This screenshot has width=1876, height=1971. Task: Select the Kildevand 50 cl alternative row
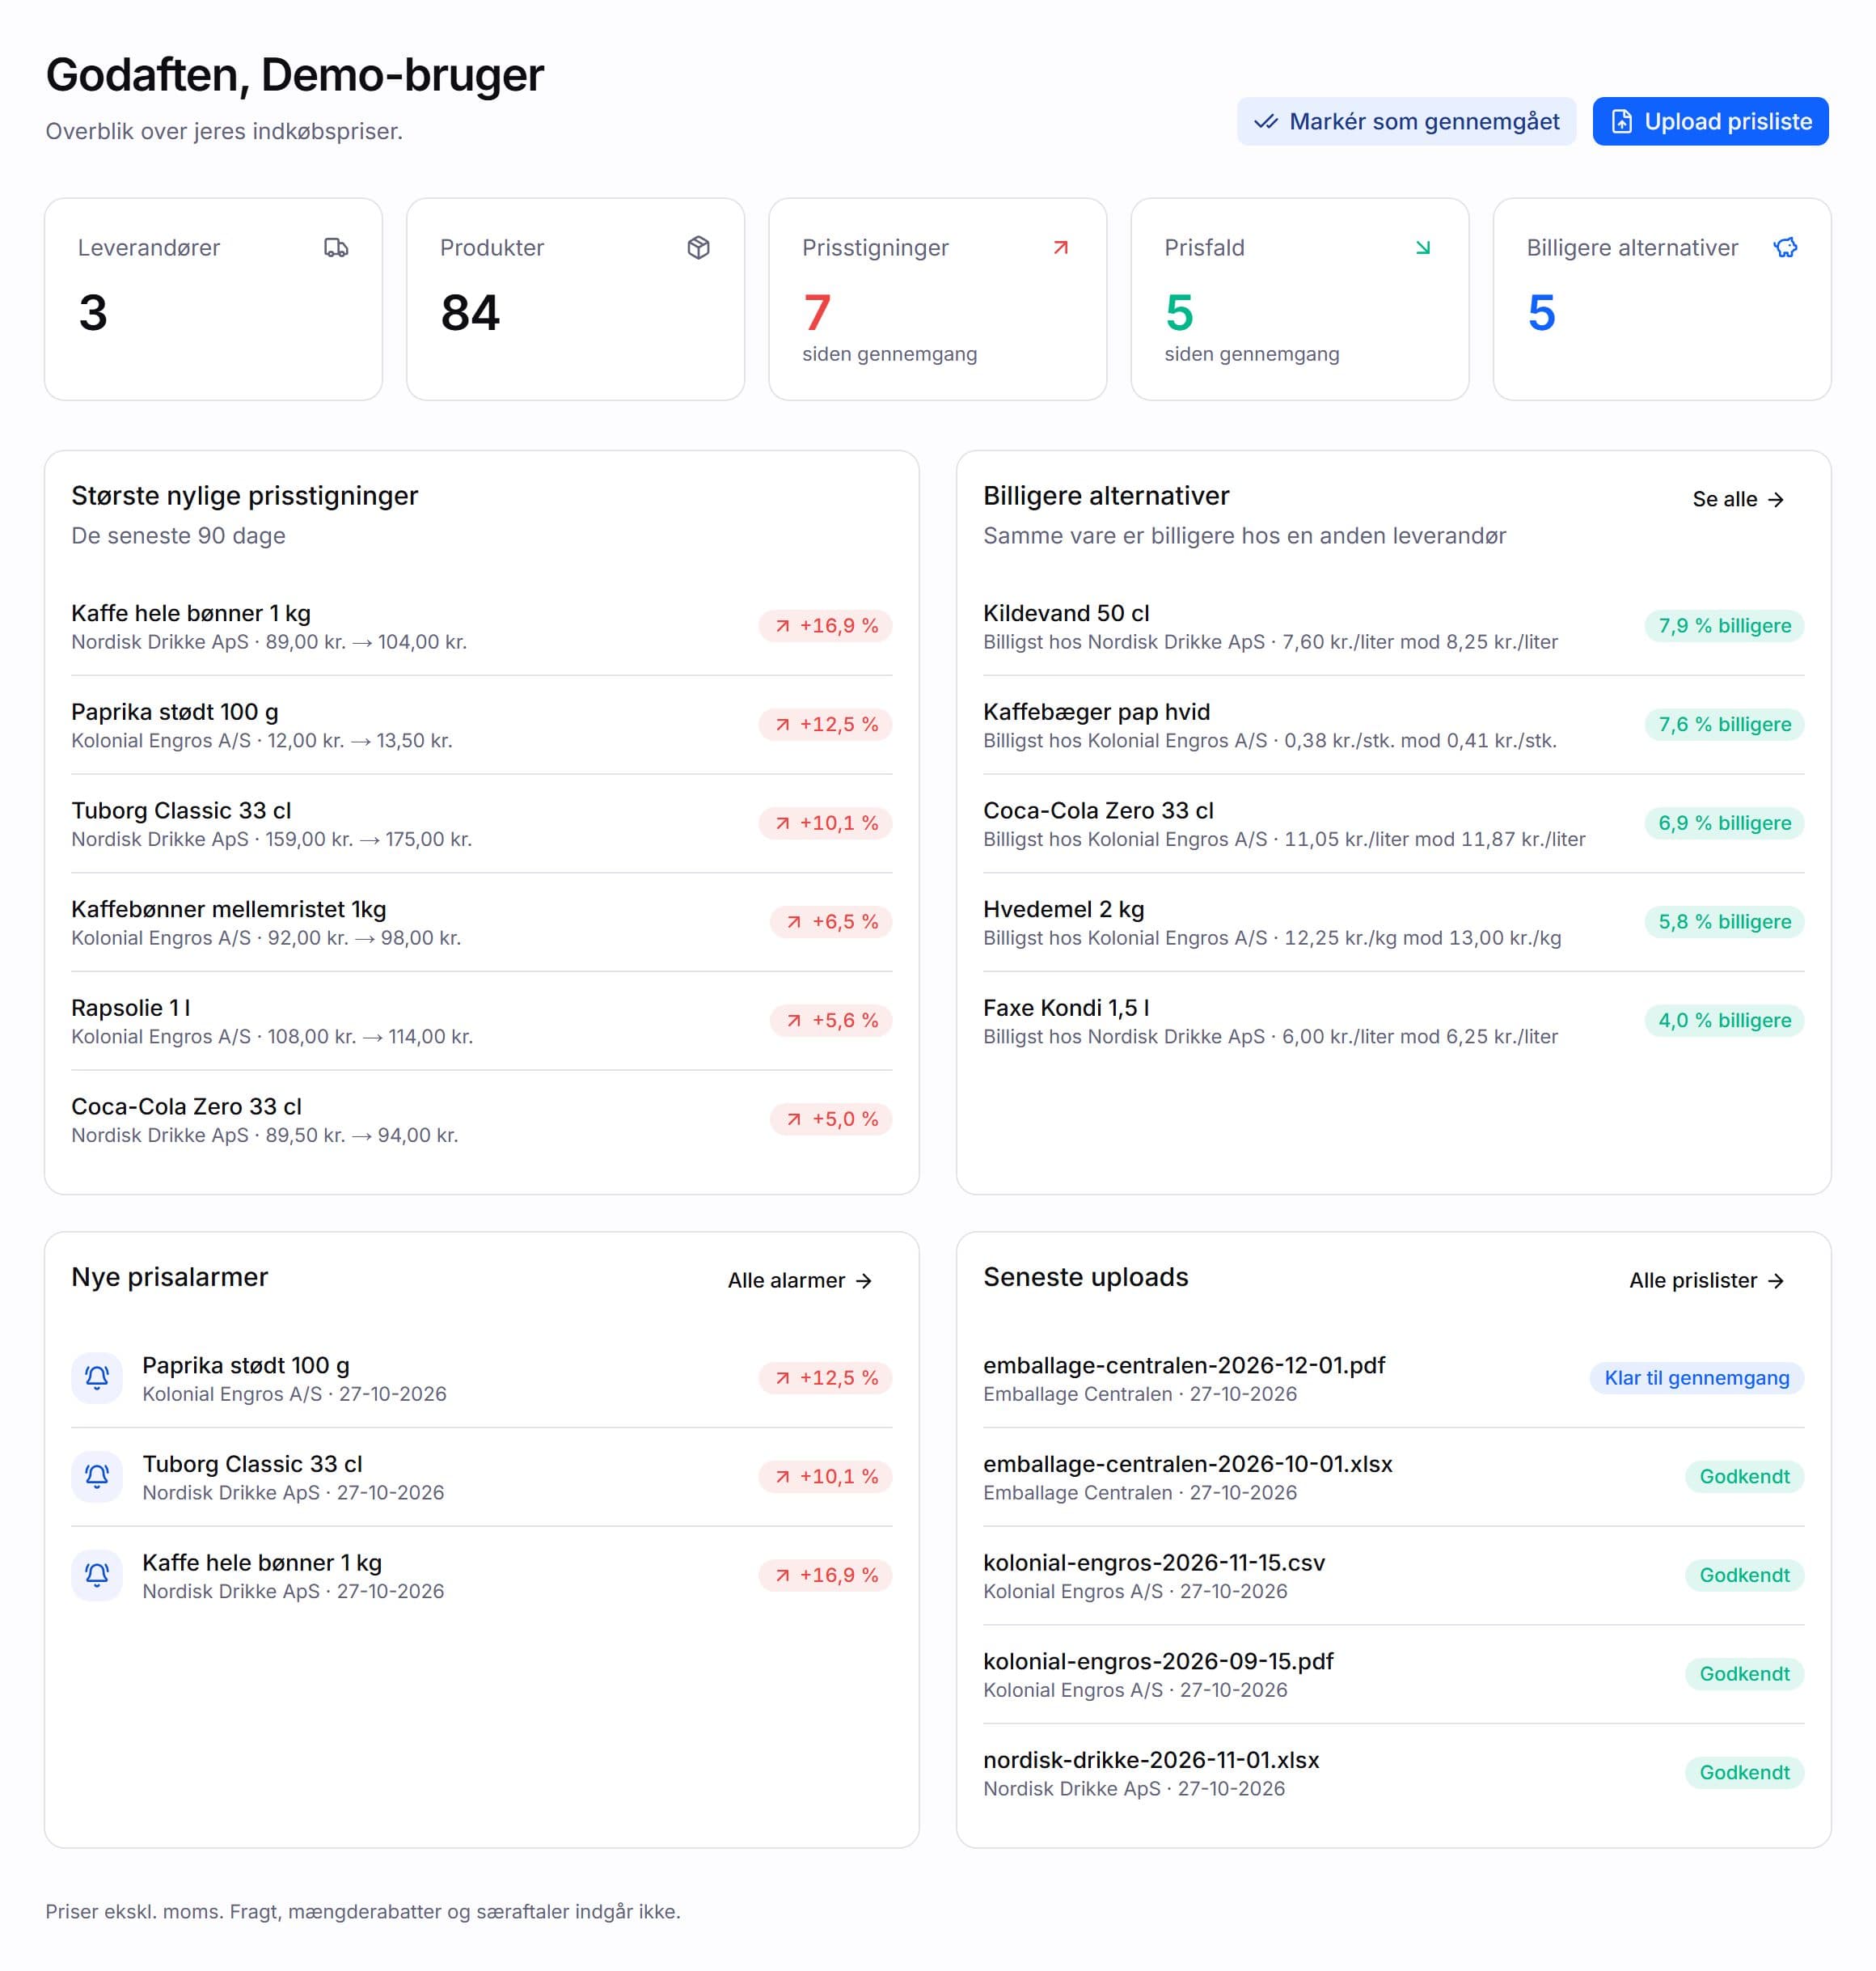pyautogui.click(x=1393, y=626)
